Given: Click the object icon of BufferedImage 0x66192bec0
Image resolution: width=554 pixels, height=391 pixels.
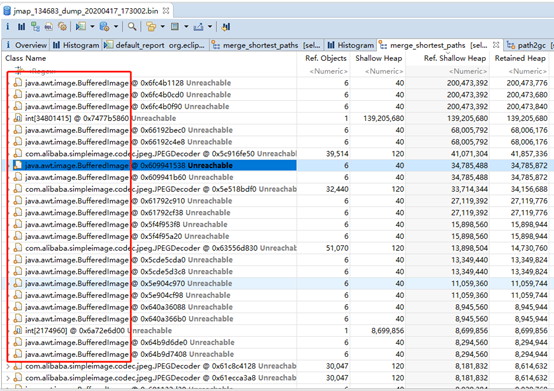Looking at the screenshot, I should pos(18,130).
